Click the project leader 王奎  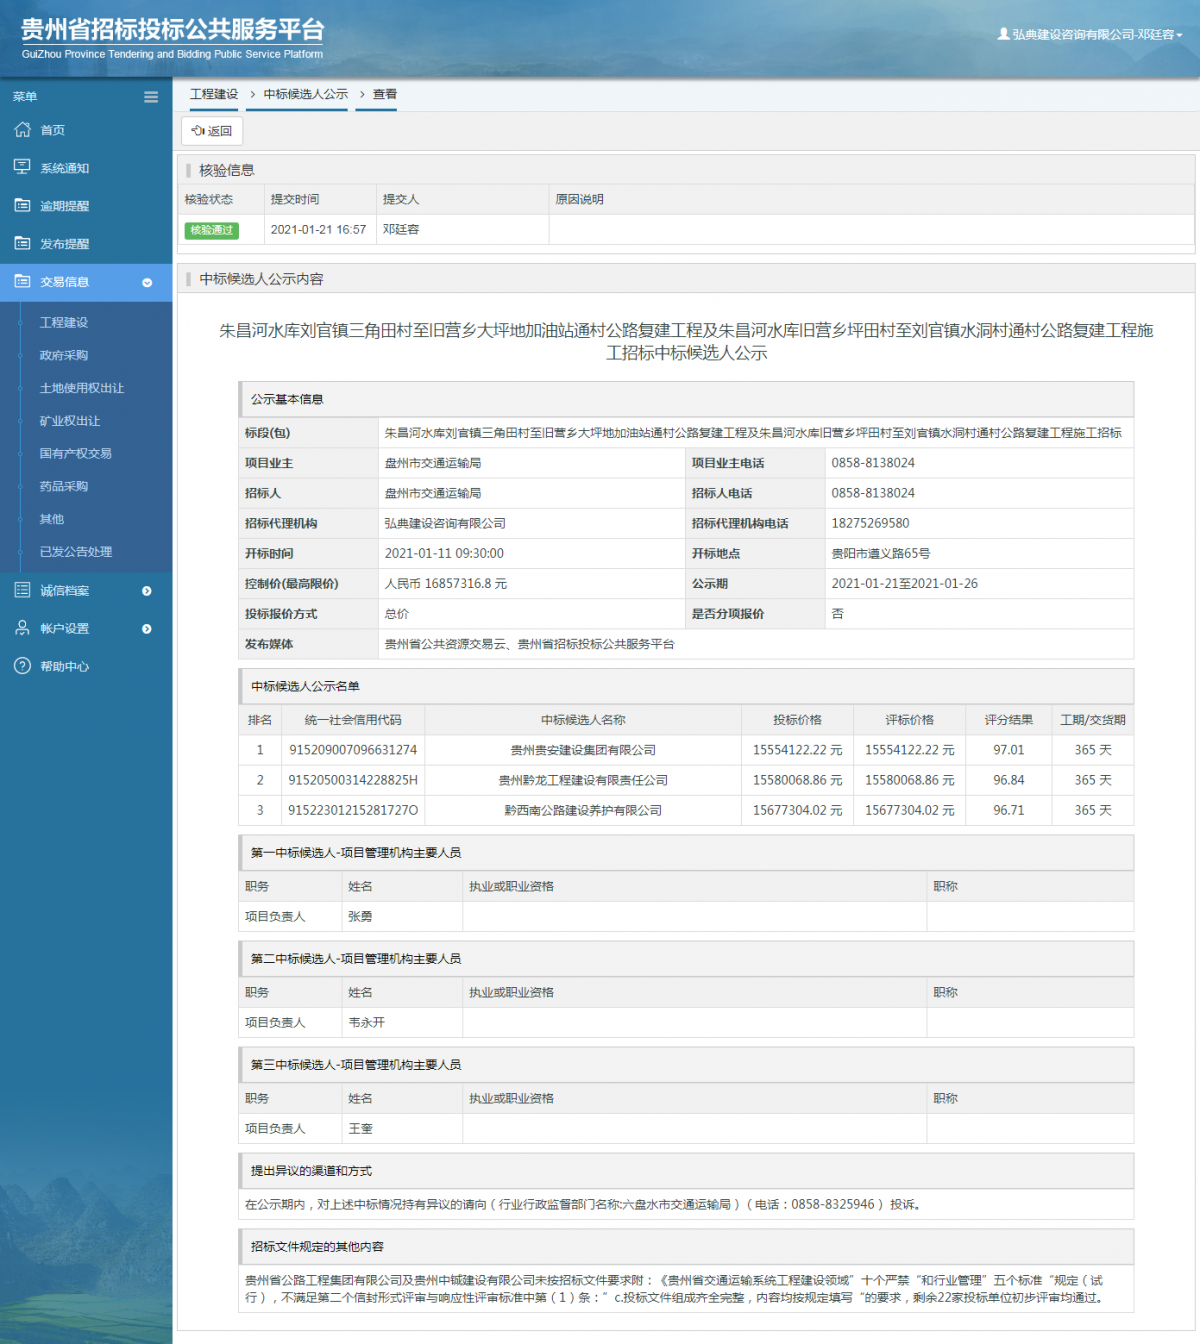click(x=360, y=1128)
